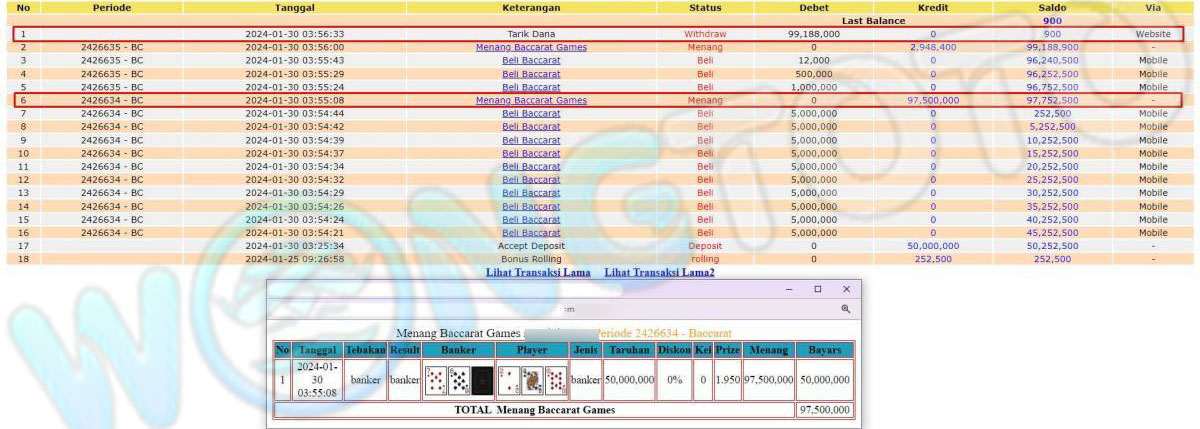Open Beli Baccarat link at 03:54:21
Viewport: 1200px width, 429px height.
coord(531,232)
